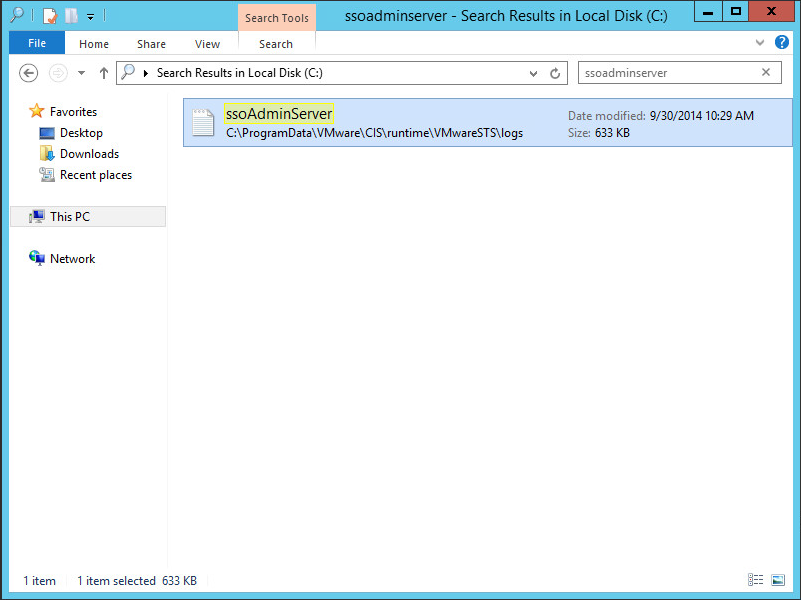
Task: Select the Search Tools contextual tab
Action: [276, 18]
